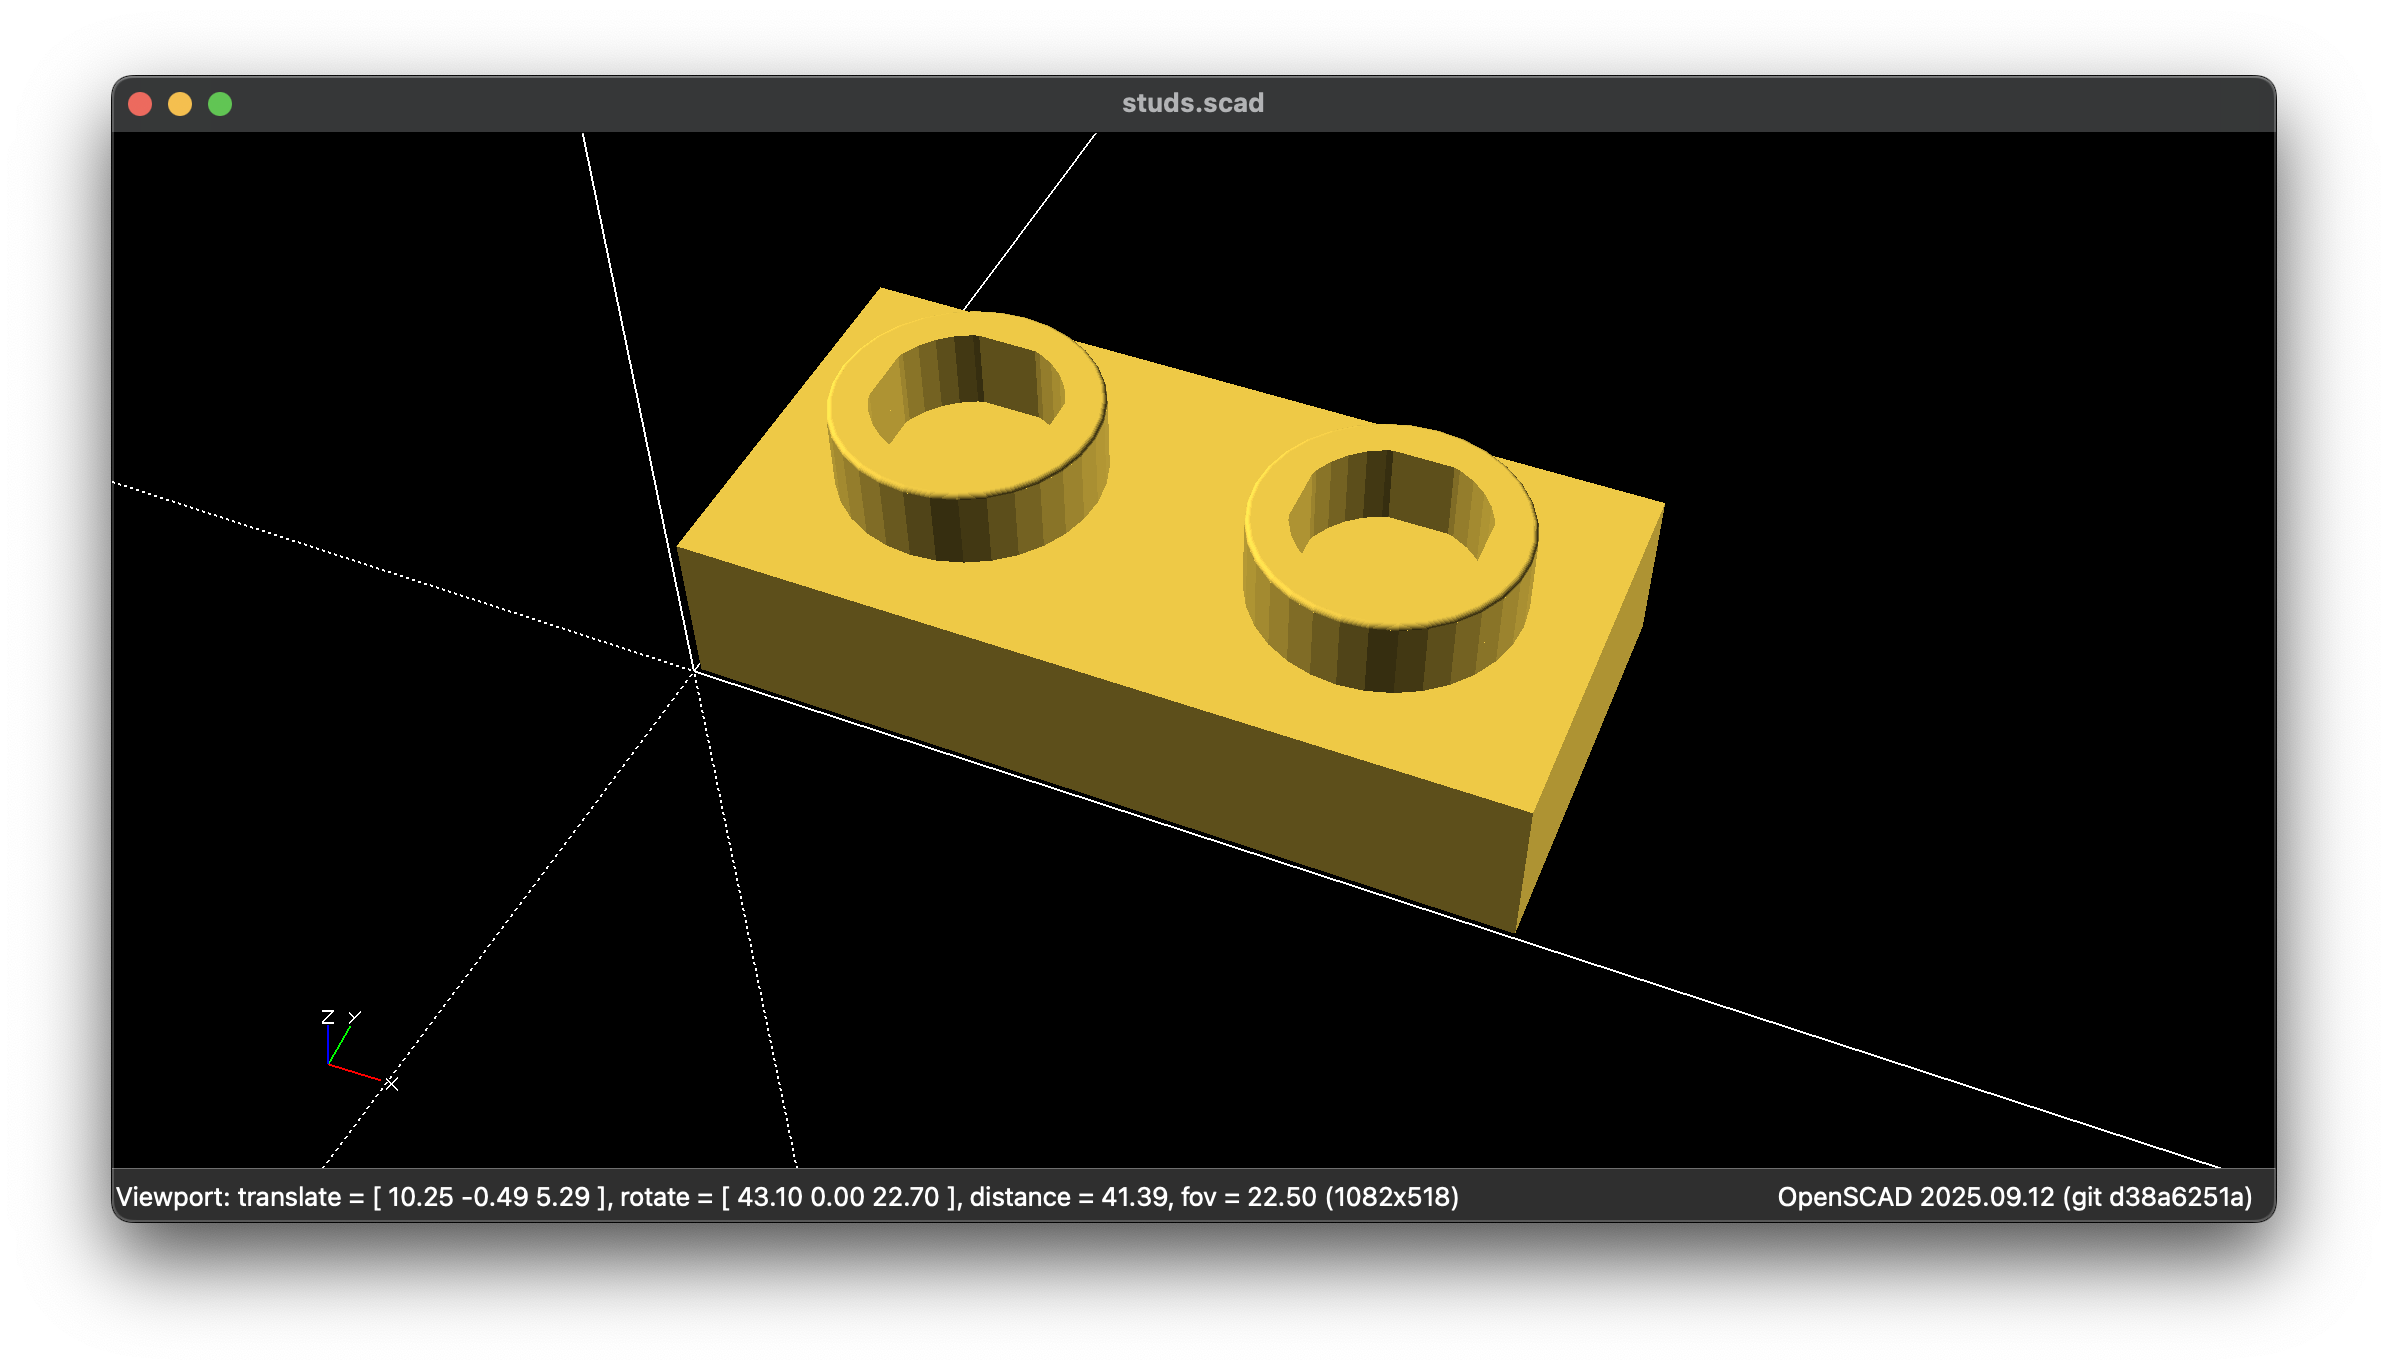Click the brick's narrow right side face
Image resolution: width=2388 pixels, height=1370 pixels.
[x=1590, y=720]
